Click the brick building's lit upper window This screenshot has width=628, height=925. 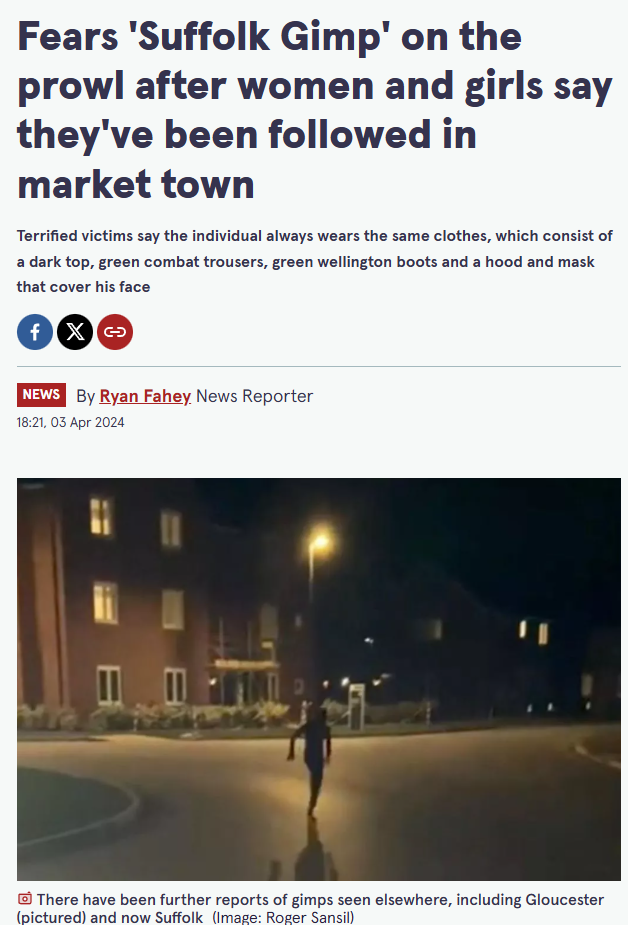tap(100, 516)
